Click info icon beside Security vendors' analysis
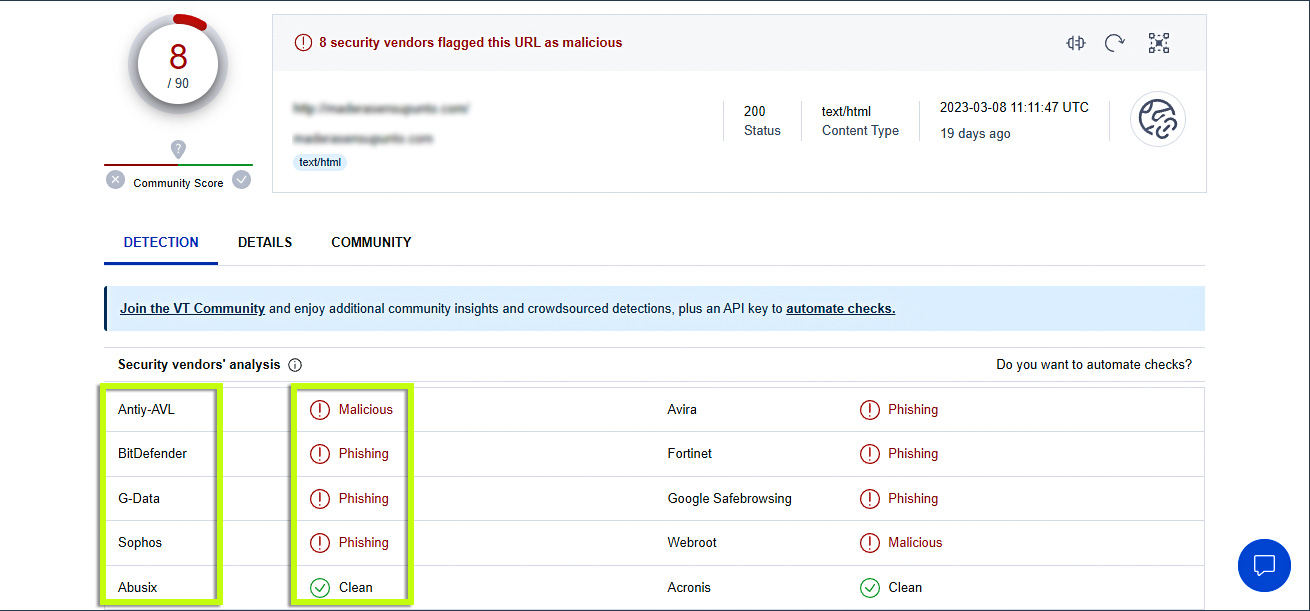Viewport: 1310px width, 611px height. click(x=295, y=365)
